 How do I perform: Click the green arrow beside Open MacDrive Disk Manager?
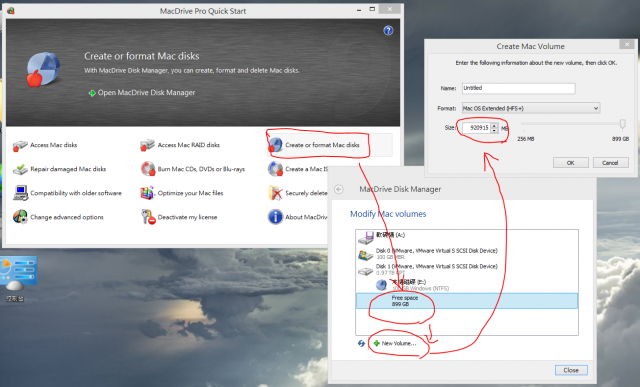92,93
